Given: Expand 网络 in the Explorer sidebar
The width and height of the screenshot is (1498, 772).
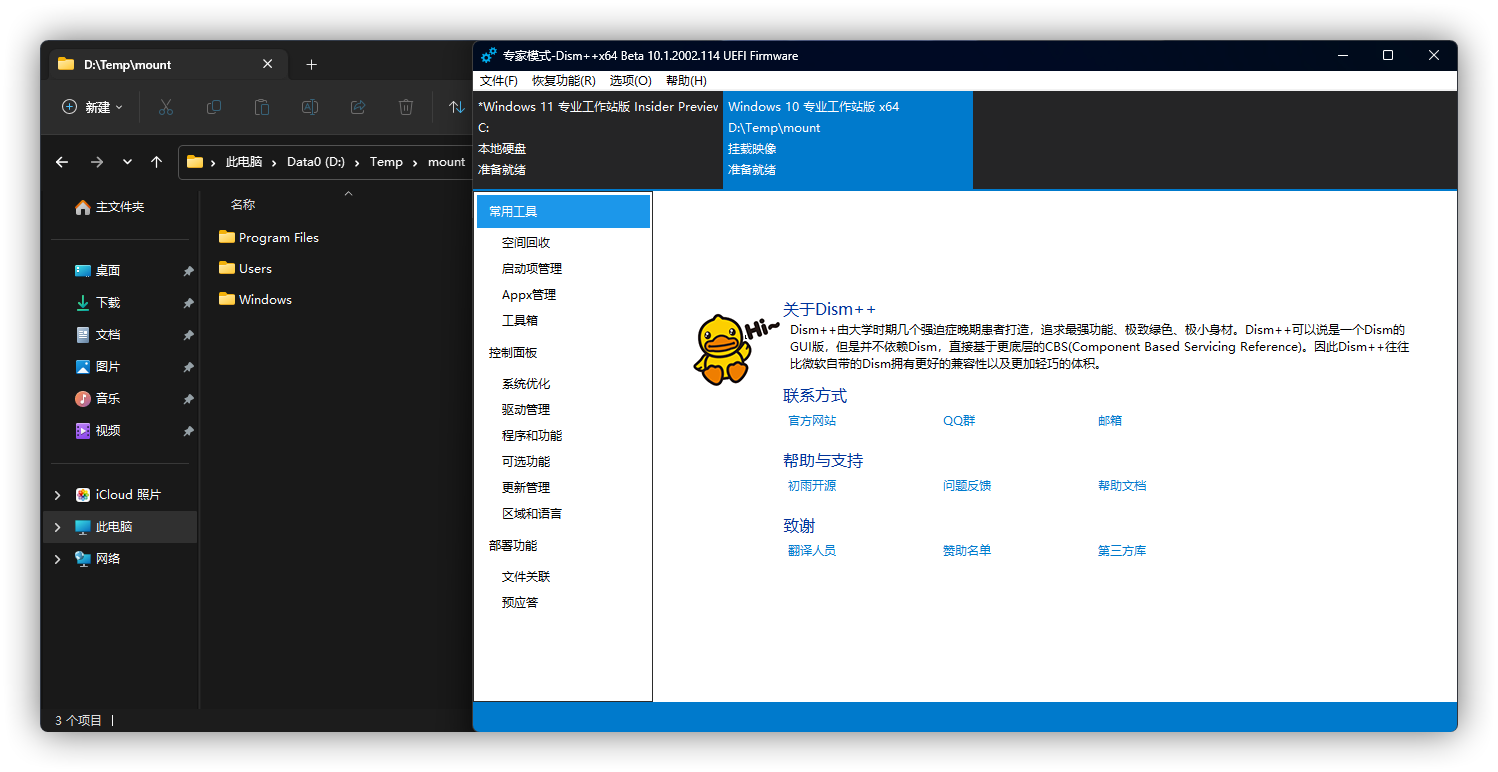Looking at the screenshot, I should (57, 558).
